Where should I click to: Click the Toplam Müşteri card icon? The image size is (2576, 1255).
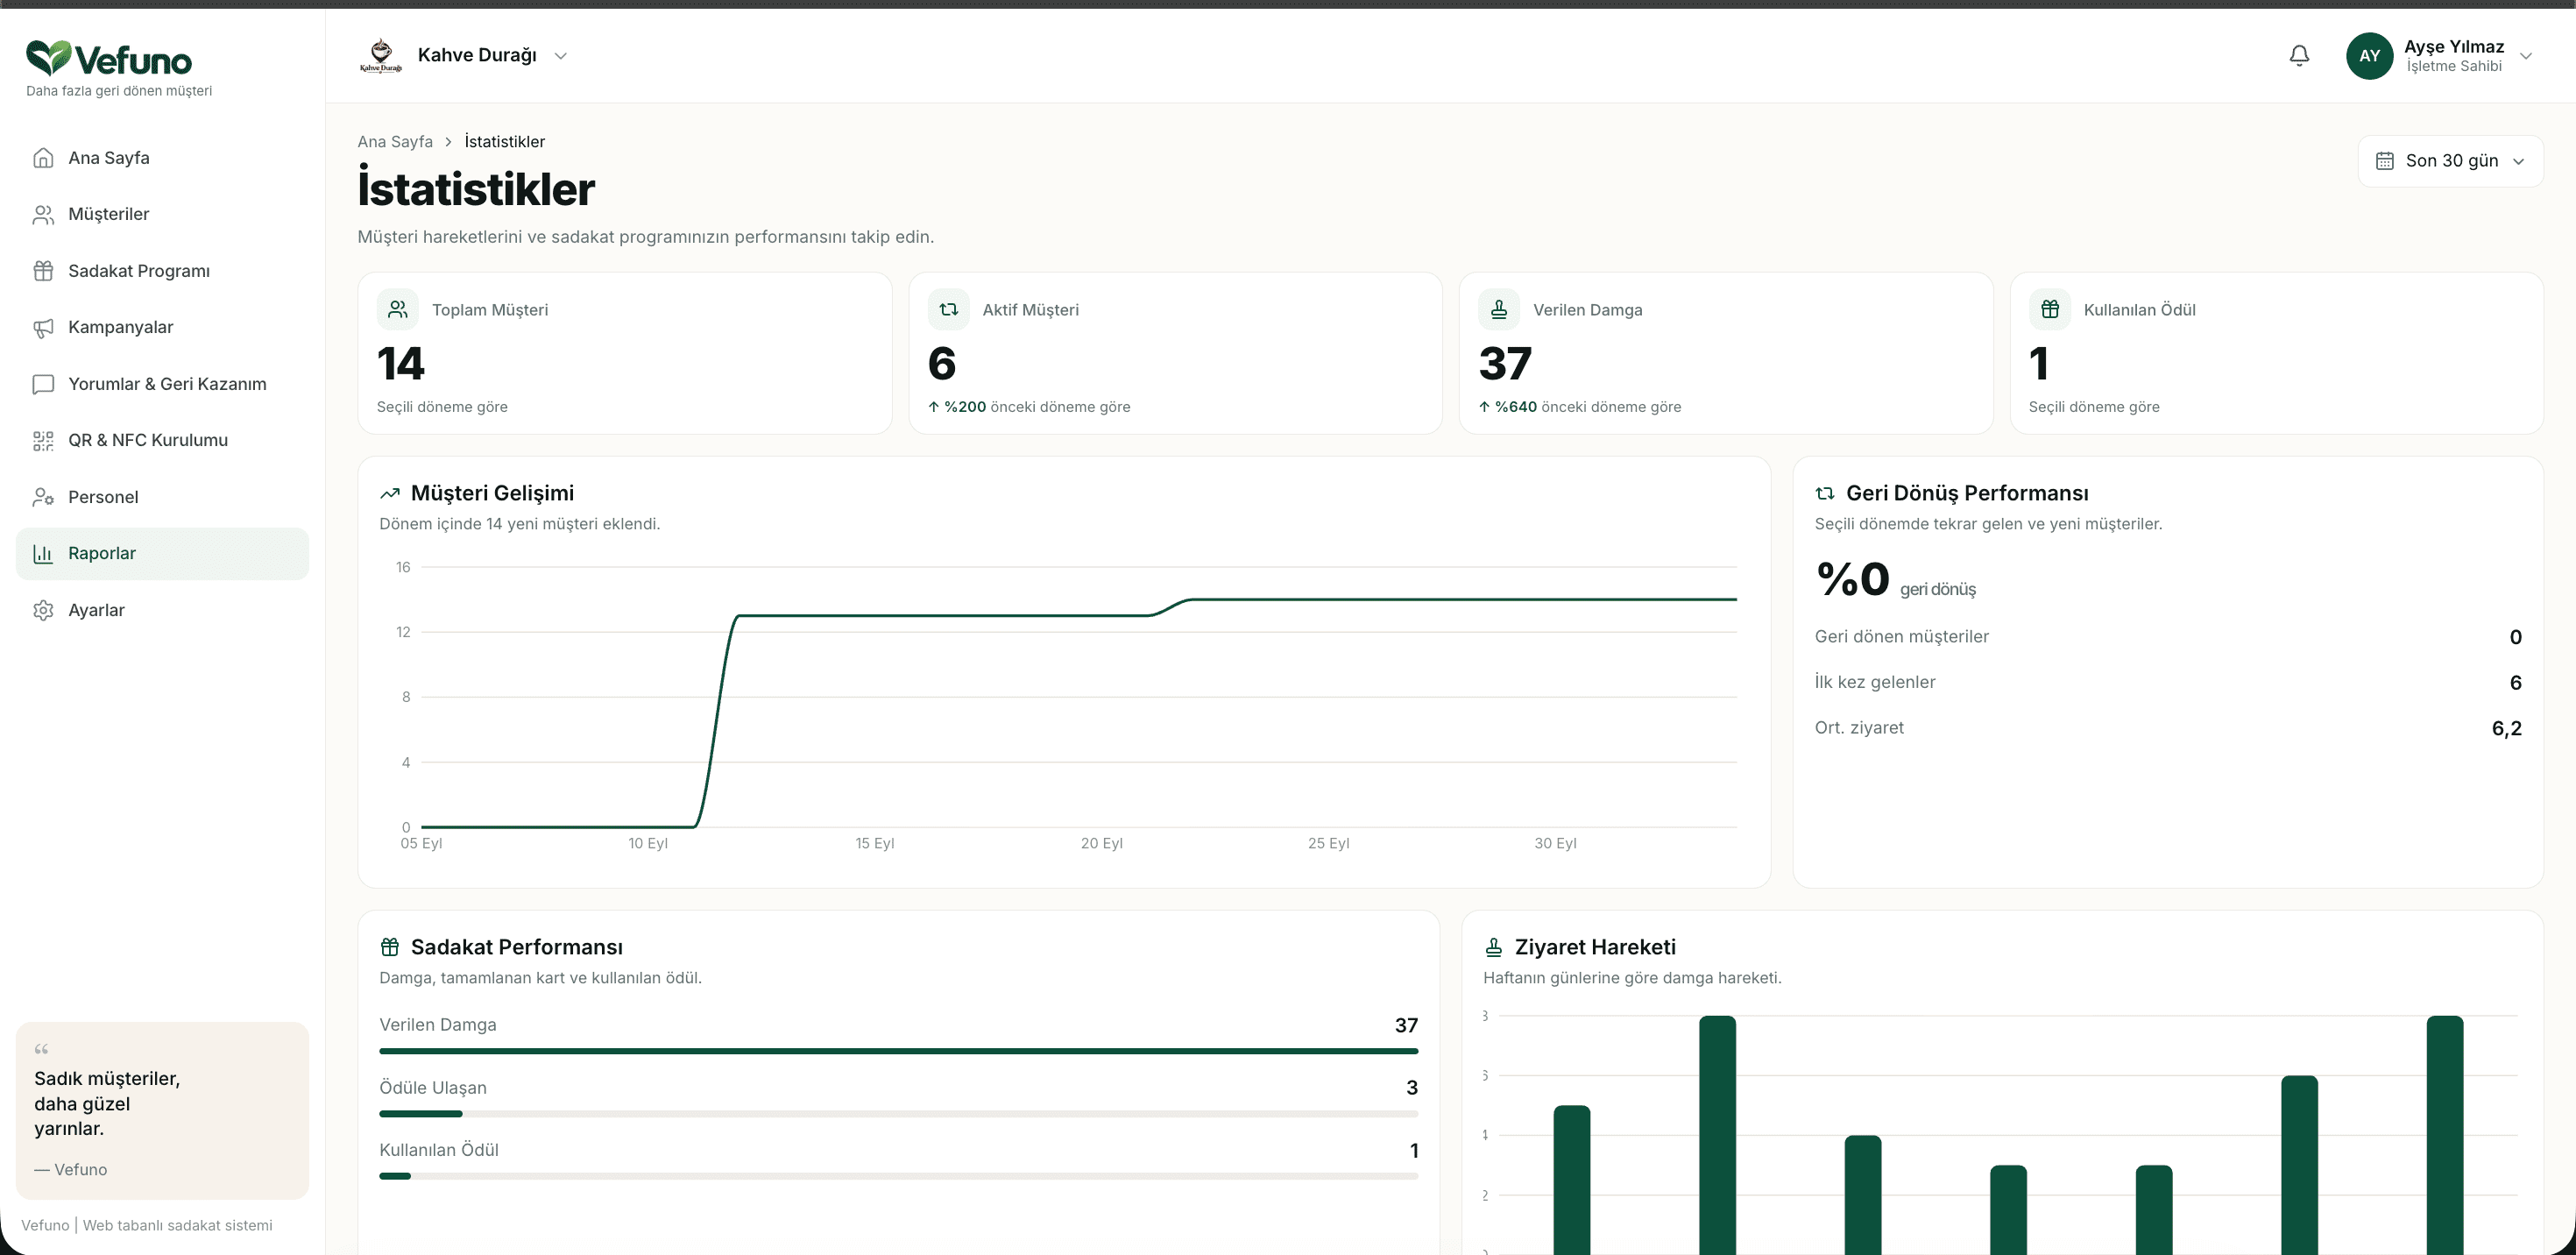[x=398, y=309]
